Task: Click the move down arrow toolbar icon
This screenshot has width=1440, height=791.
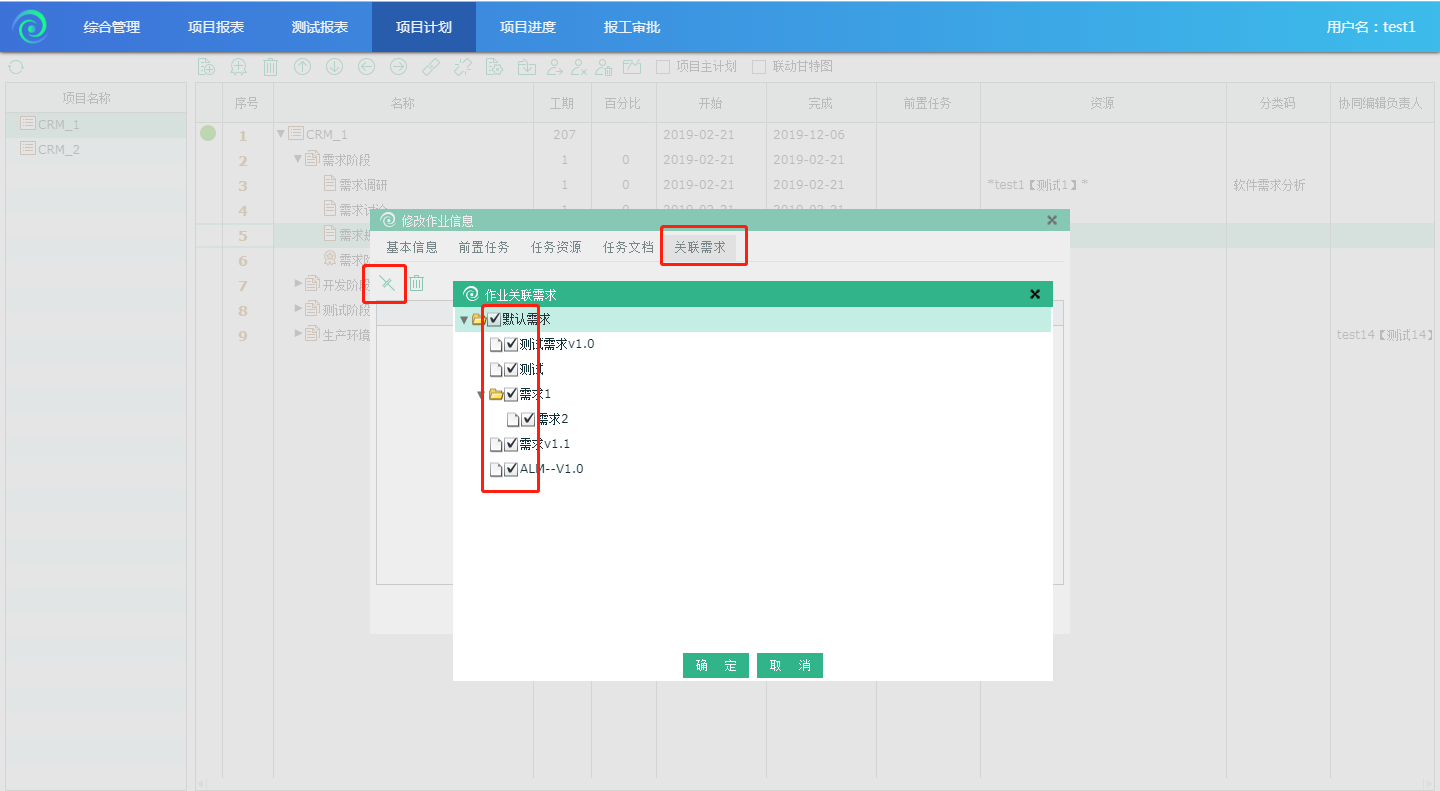Action: tap(334, 67)
